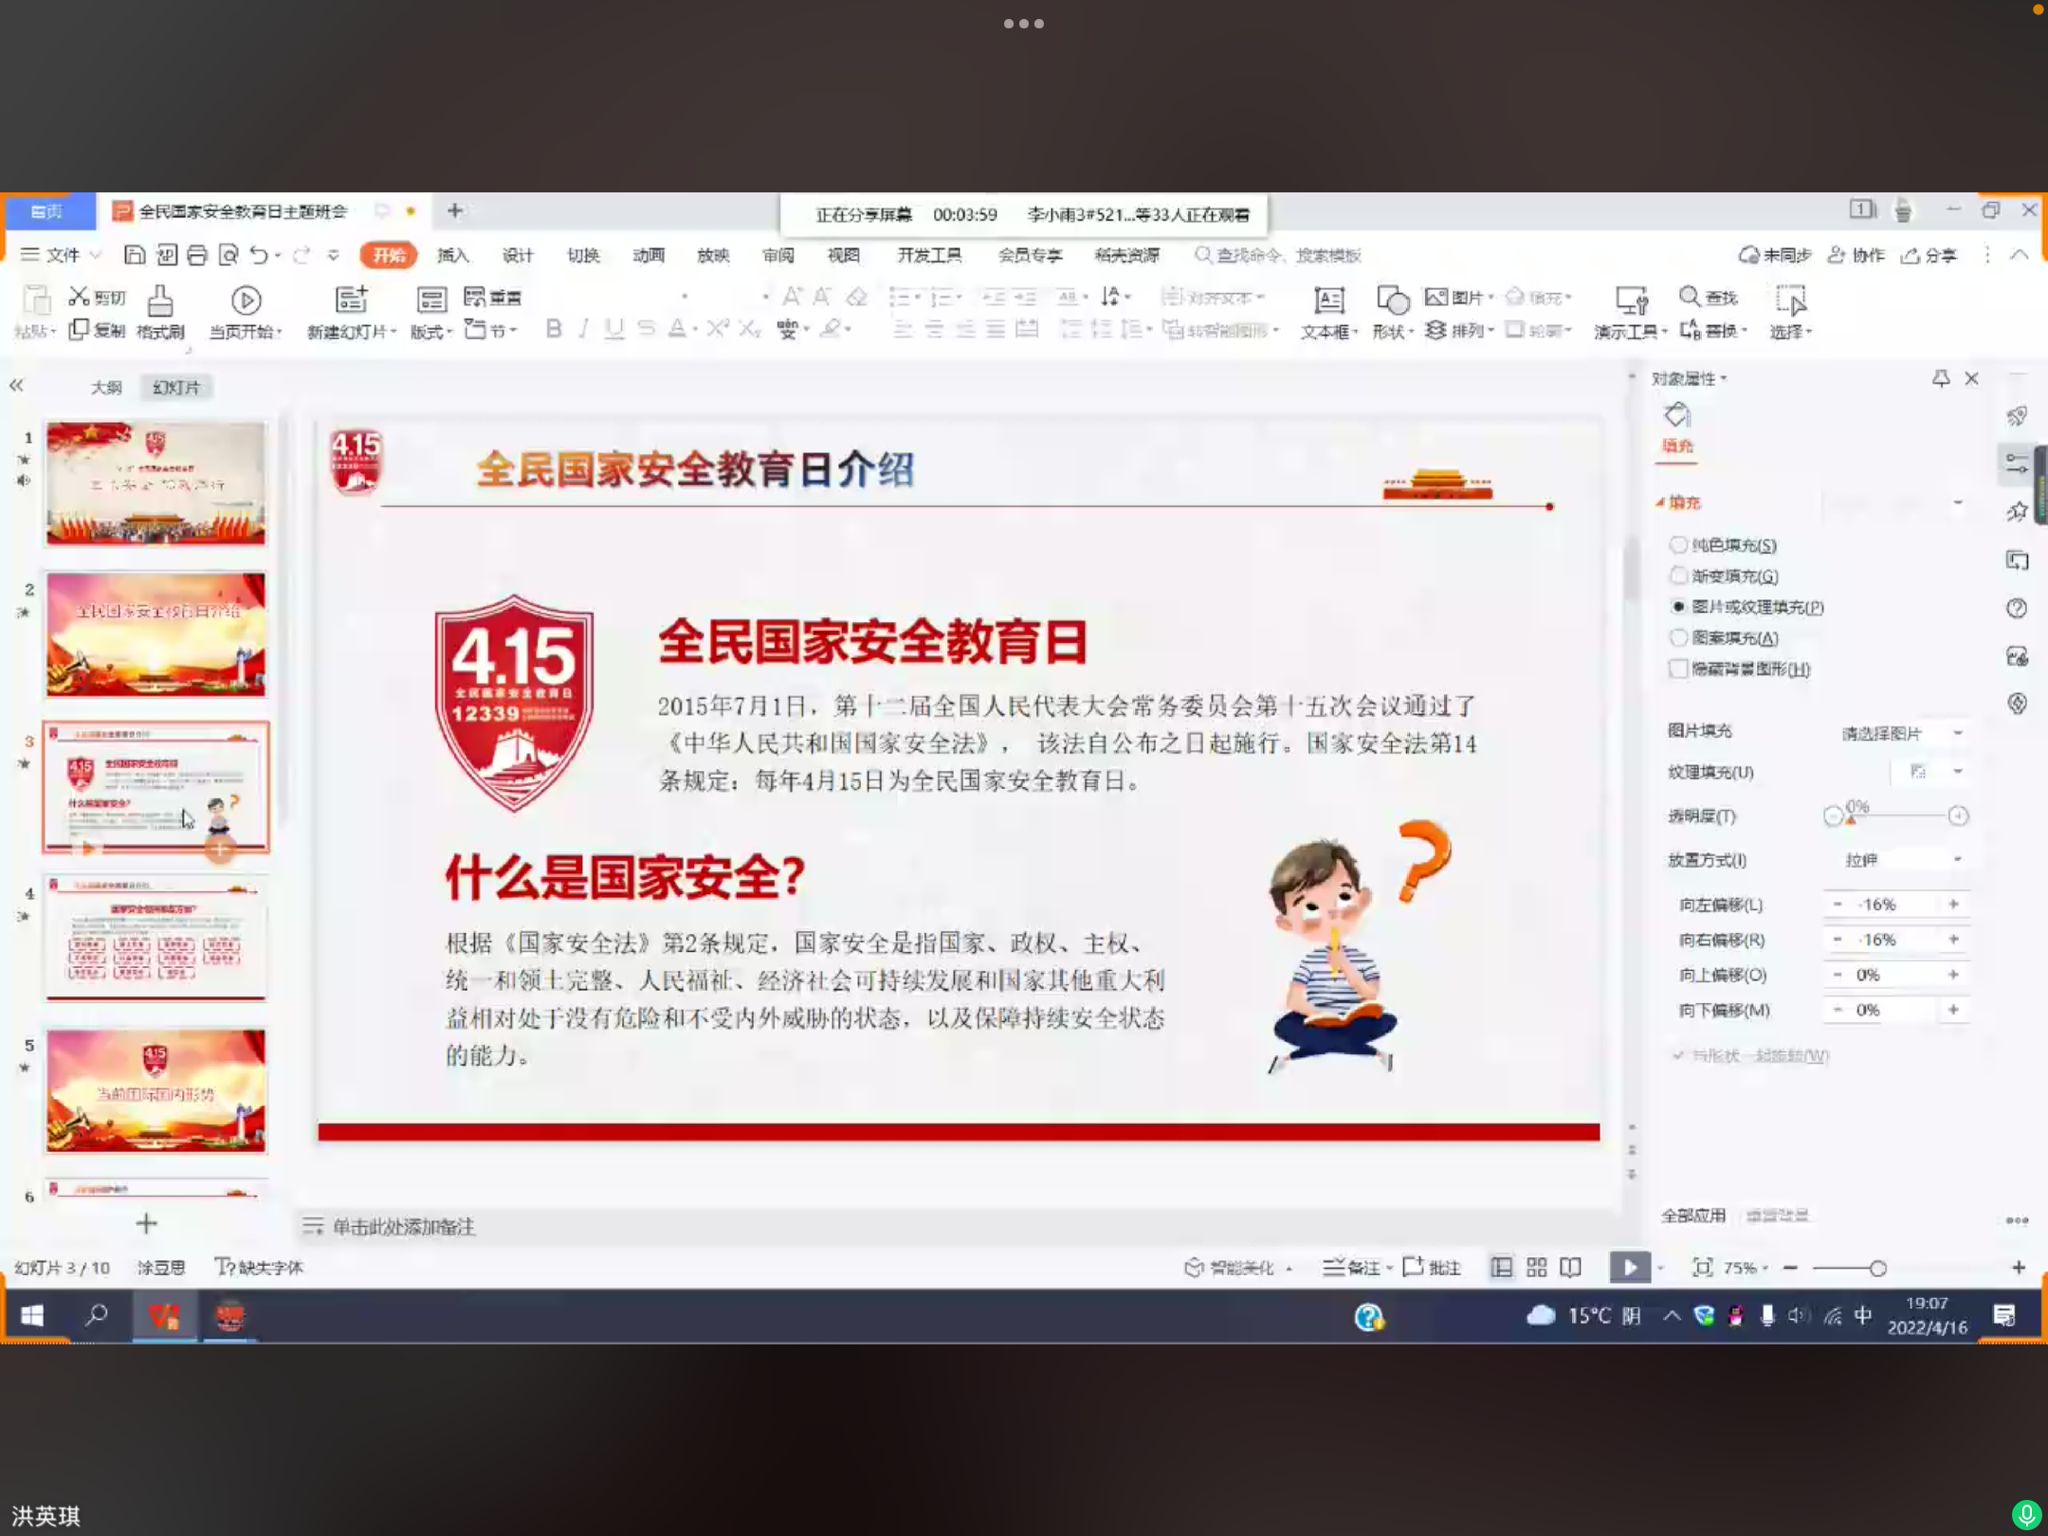This screenshot has height=1536, width=2048.
Task: Check hide background graphics (隐藏背景图形) box
Action: point(1678,669)
